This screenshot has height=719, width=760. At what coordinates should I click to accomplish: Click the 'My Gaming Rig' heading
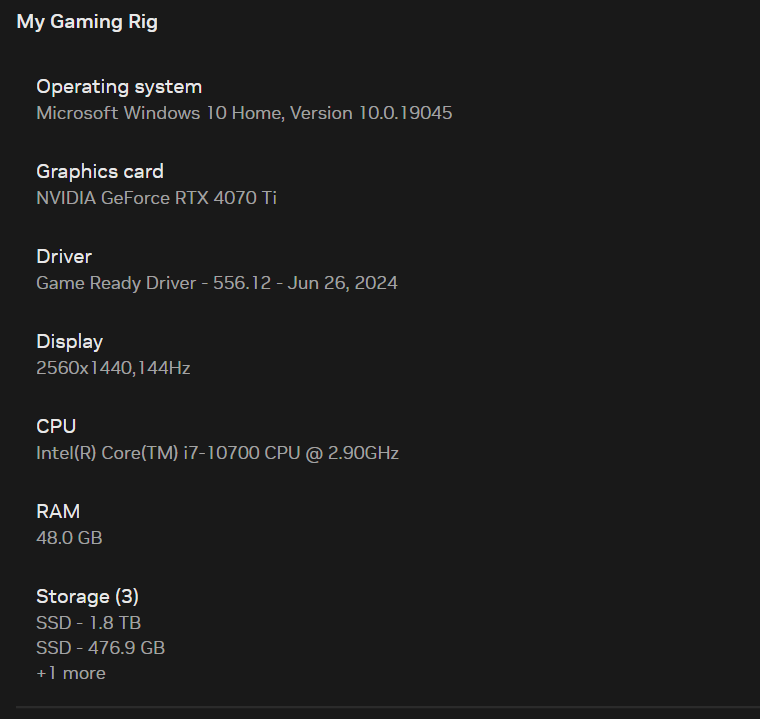(87, 22)
